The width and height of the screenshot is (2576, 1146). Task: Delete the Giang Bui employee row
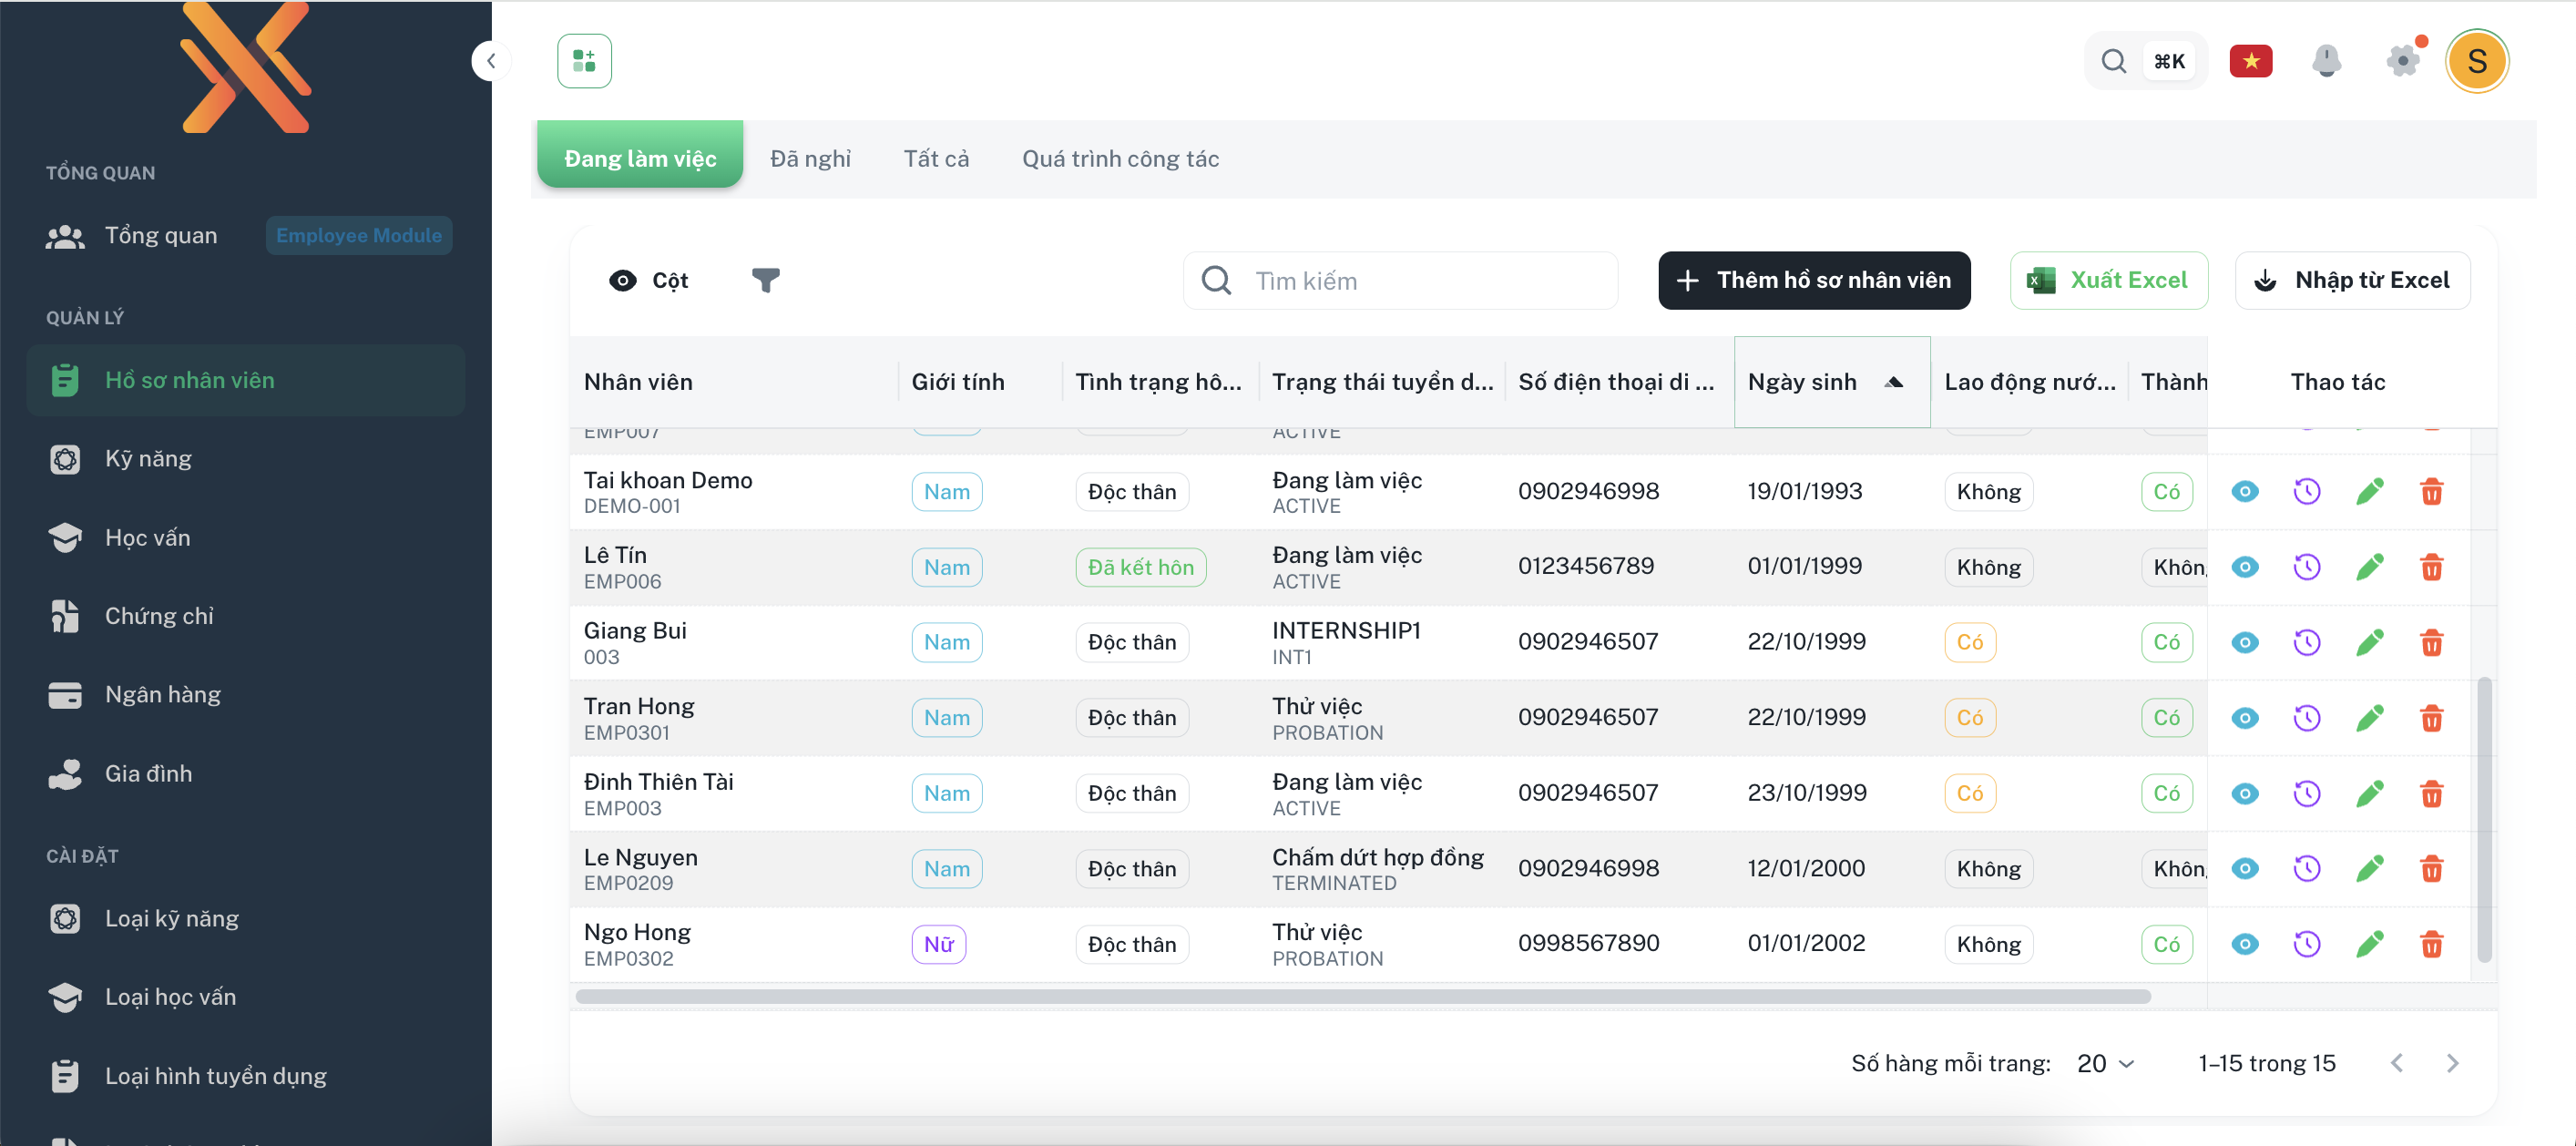point(2431,642)
